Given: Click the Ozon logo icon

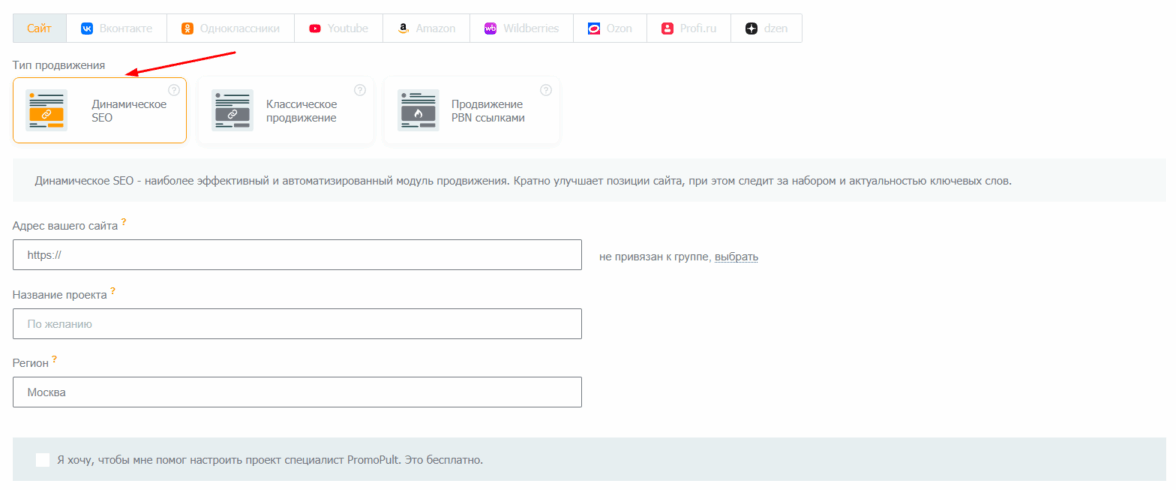Looking at the screenshot, I should pyautogui.click(x=594, y=29).
